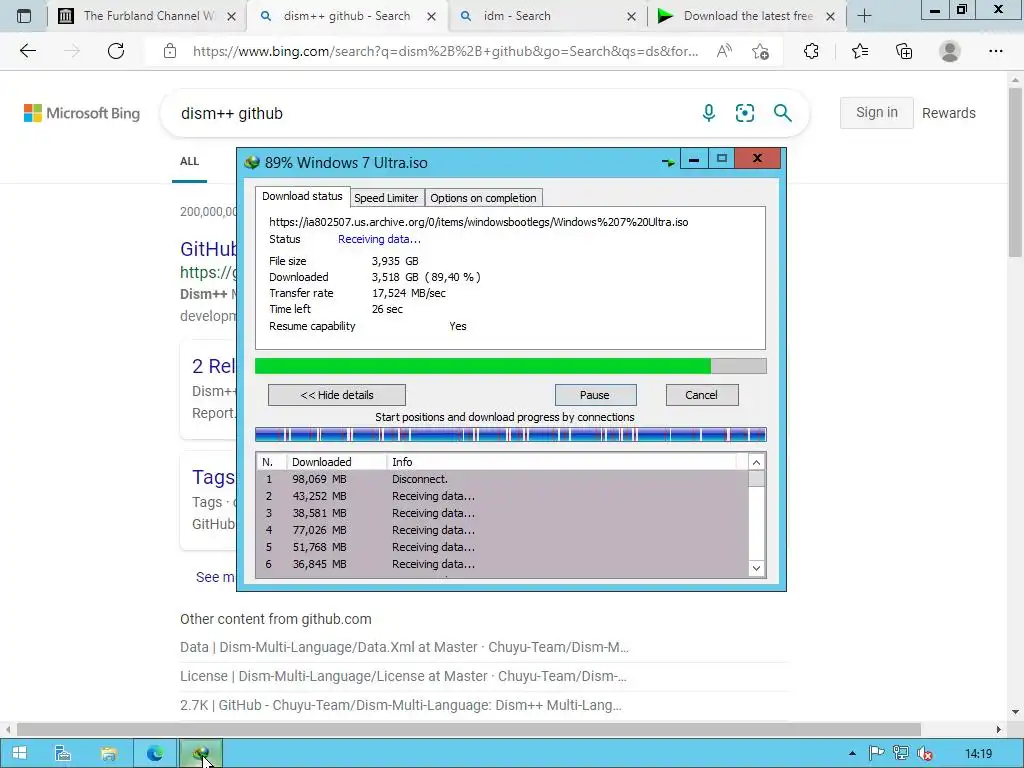1024x768 pixels.
Task: Close the idm - Search tab
Action: (631, 16)
